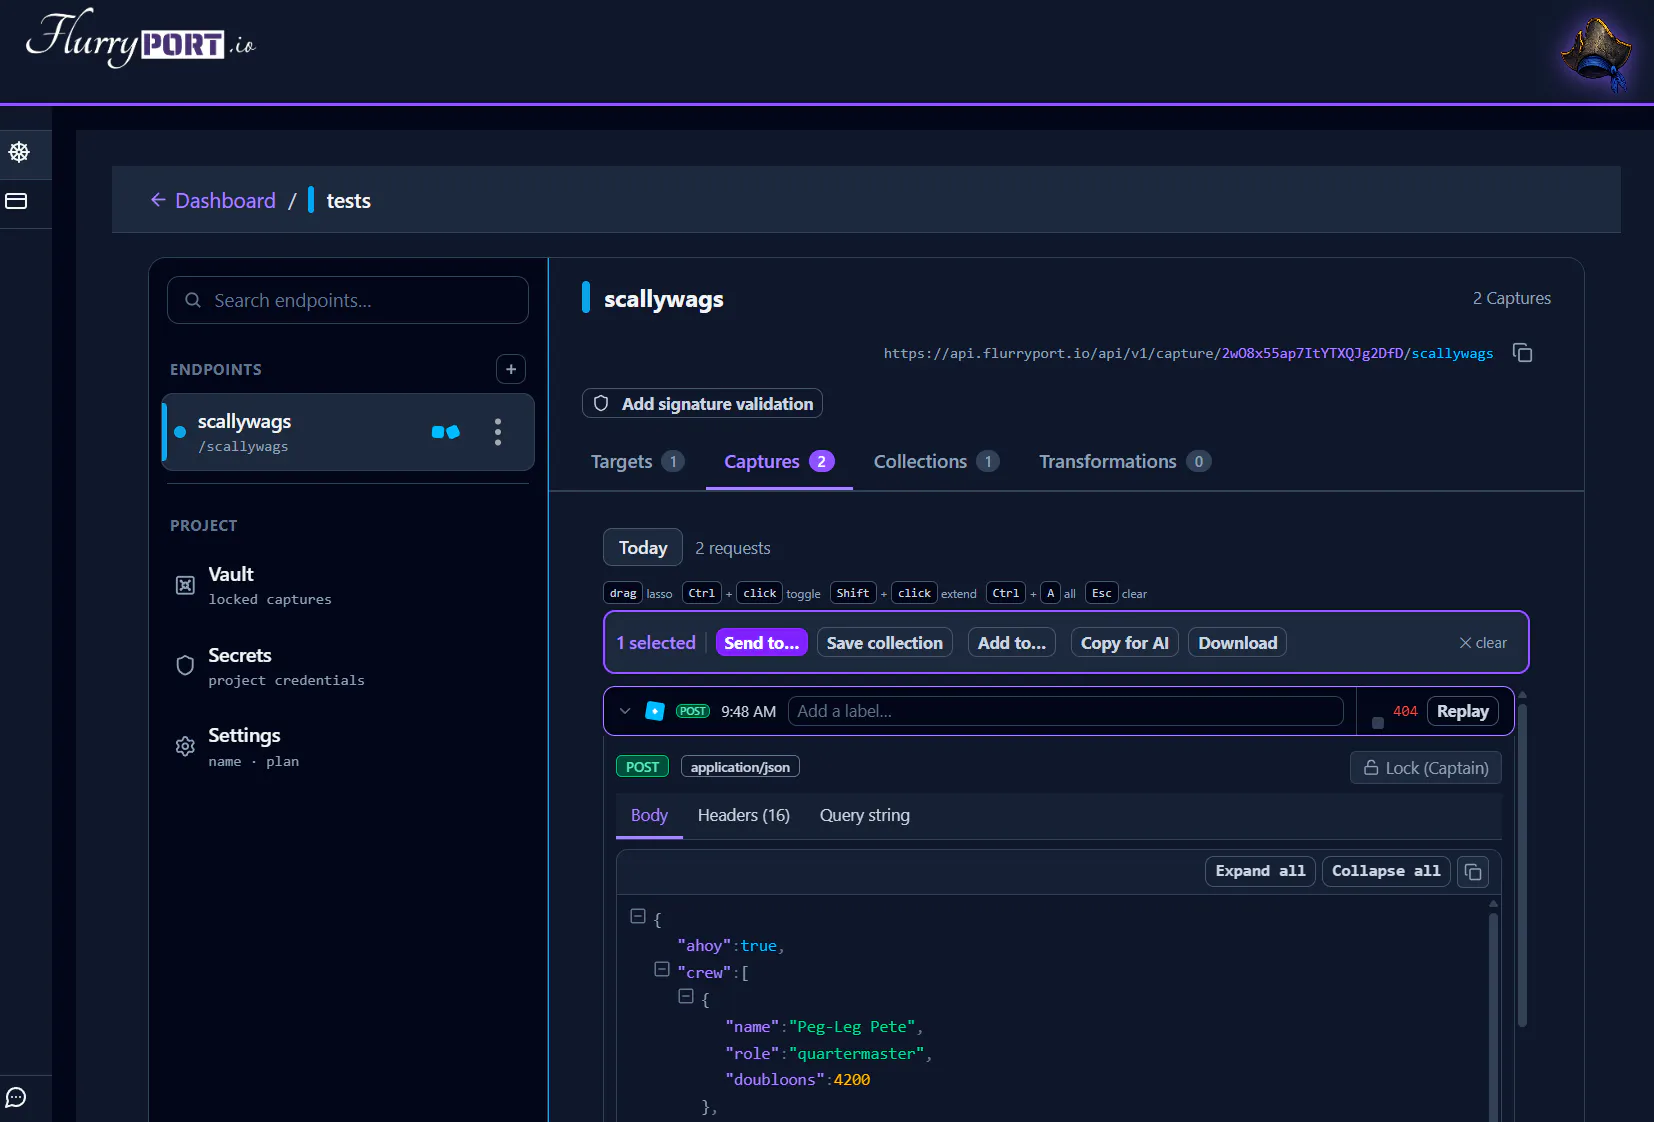Viewport: 1654px width, 1122px height.
Task: Click Copy for AI button
Action: click(1125, 643)
